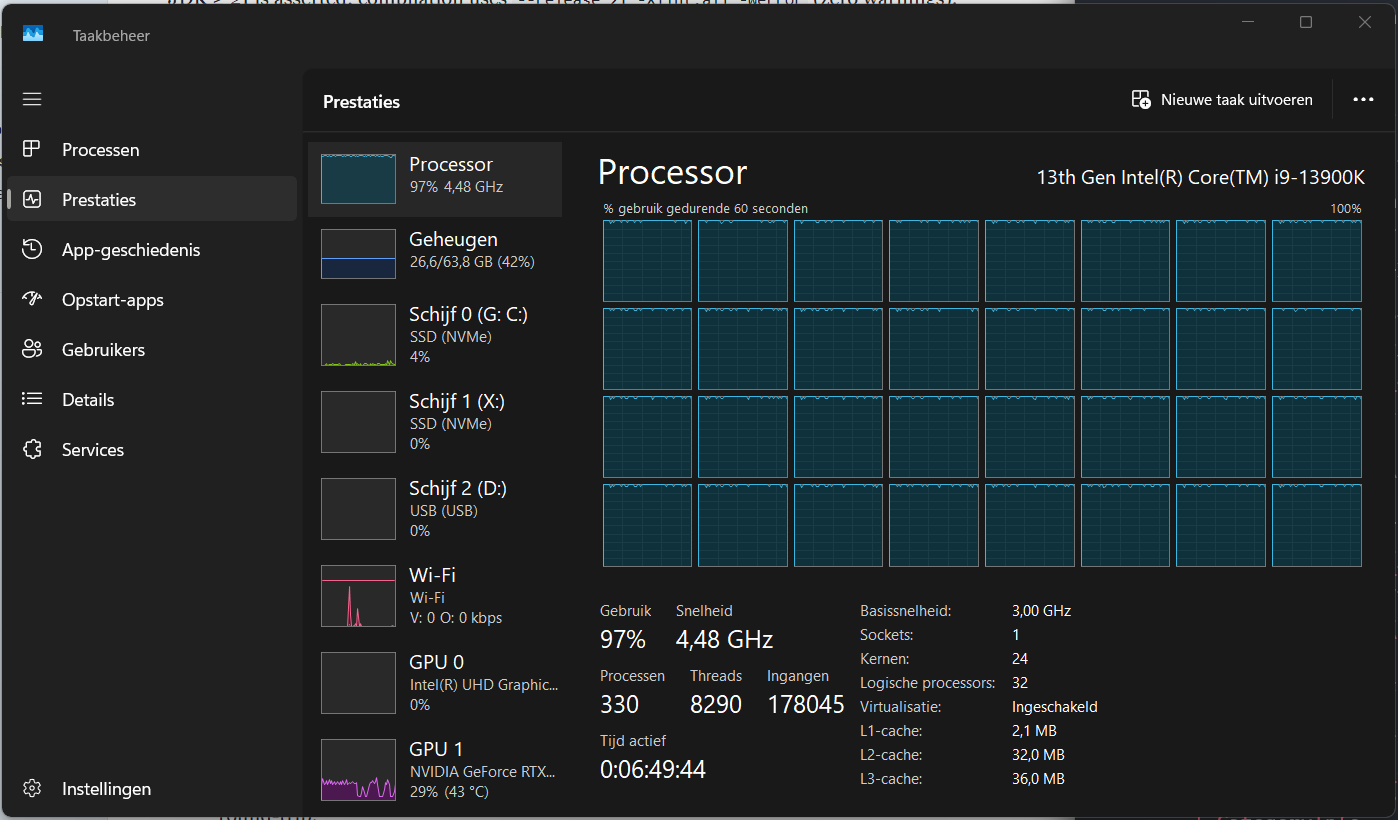Select Schijf 1 (X:) item
The width and height of the screenshot is (1398, 820).
point(435,422)
